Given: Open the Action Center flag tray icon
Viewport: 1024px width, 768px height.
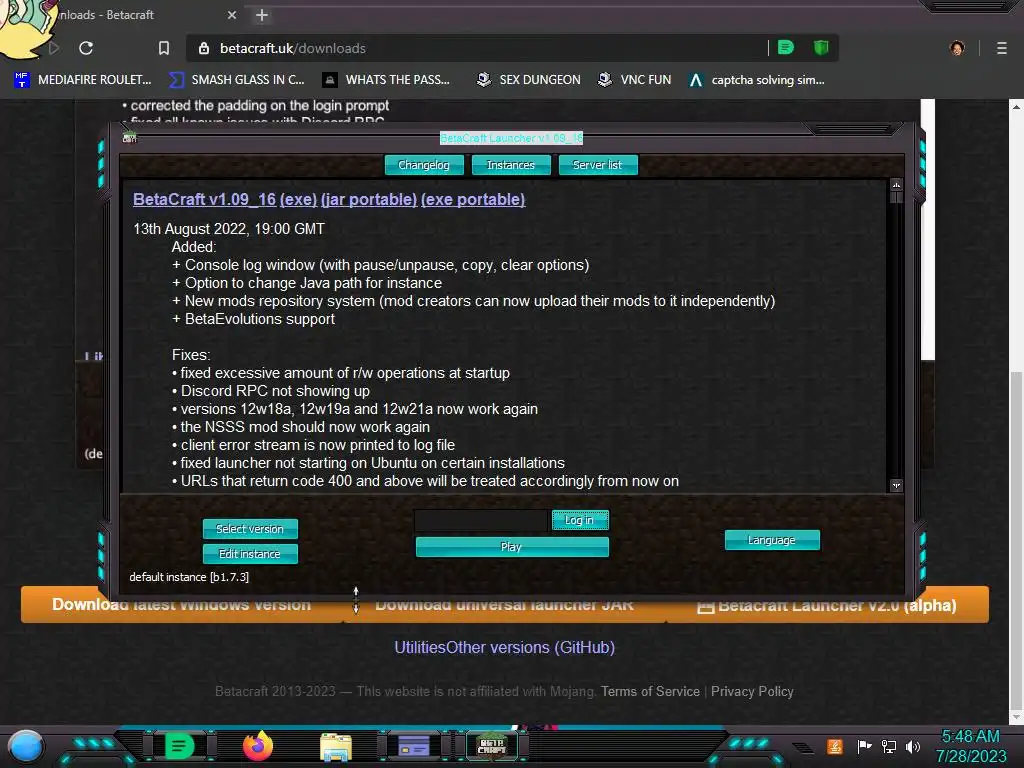Looking at the screenshot, I should [x=865, y=746].
